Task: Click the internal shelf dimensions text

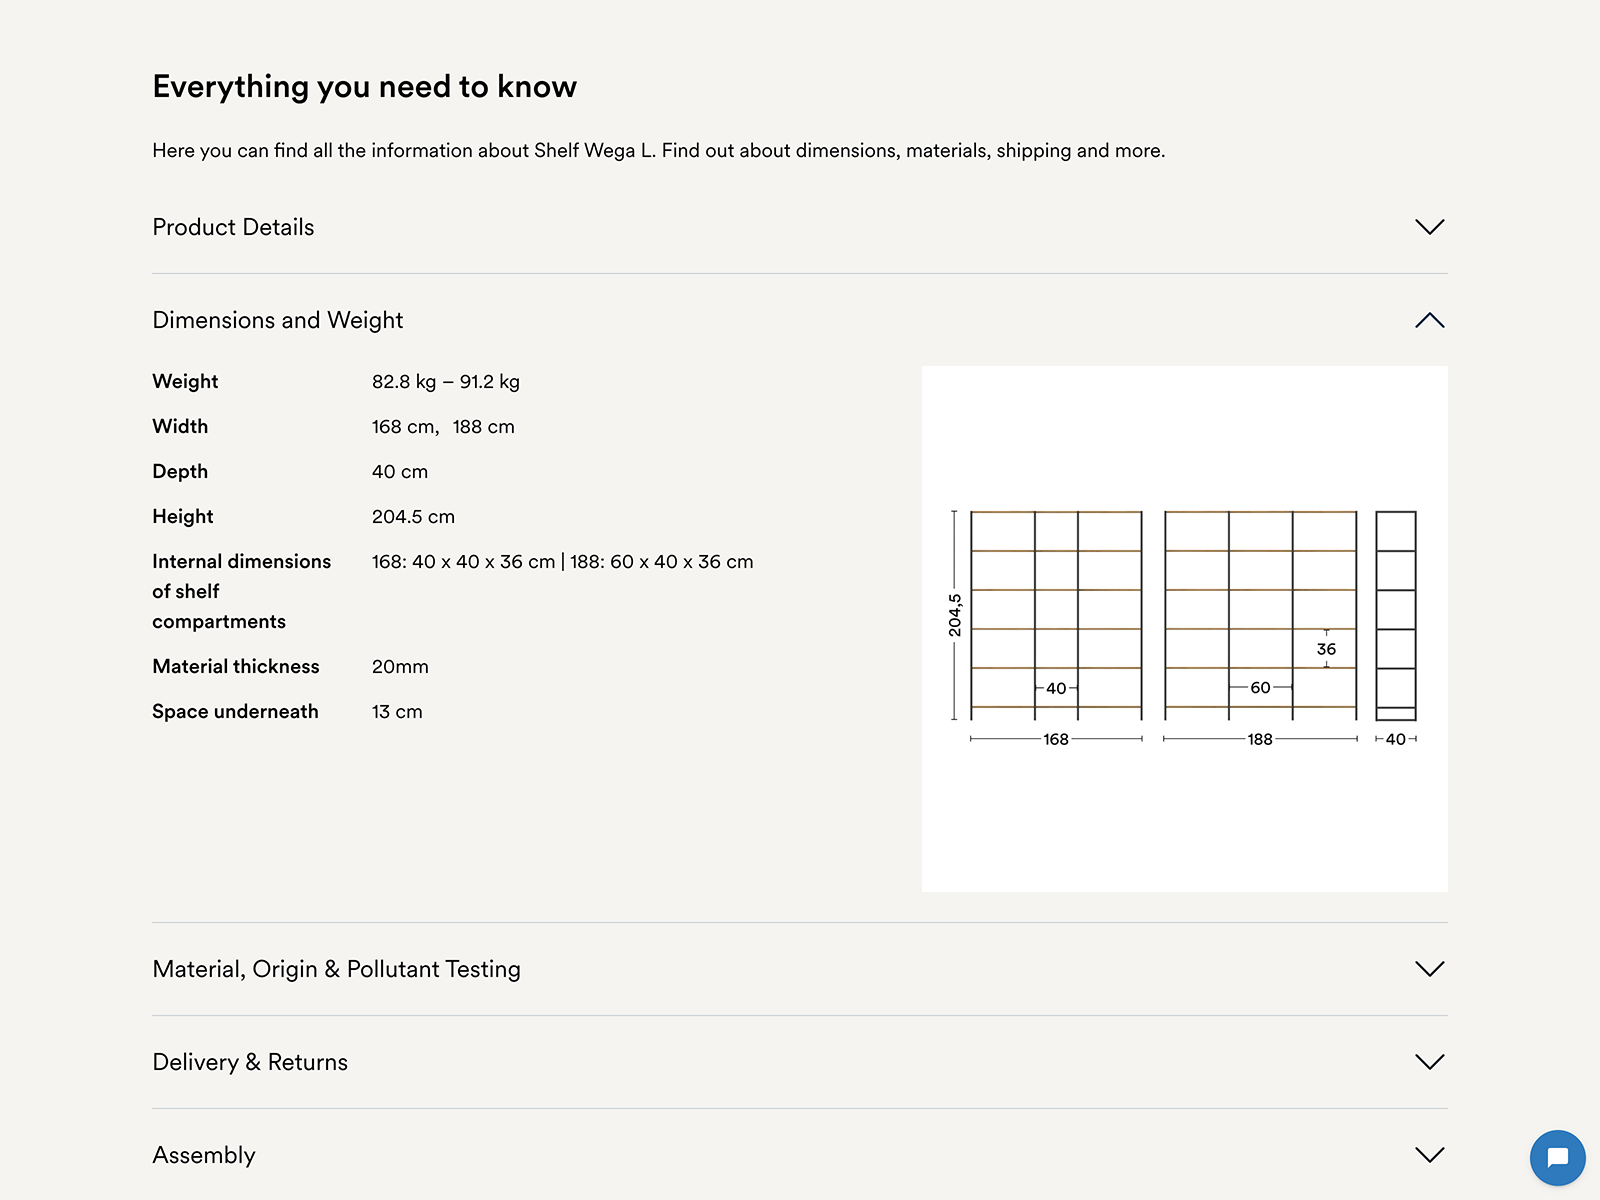Action: click(561, 561)
